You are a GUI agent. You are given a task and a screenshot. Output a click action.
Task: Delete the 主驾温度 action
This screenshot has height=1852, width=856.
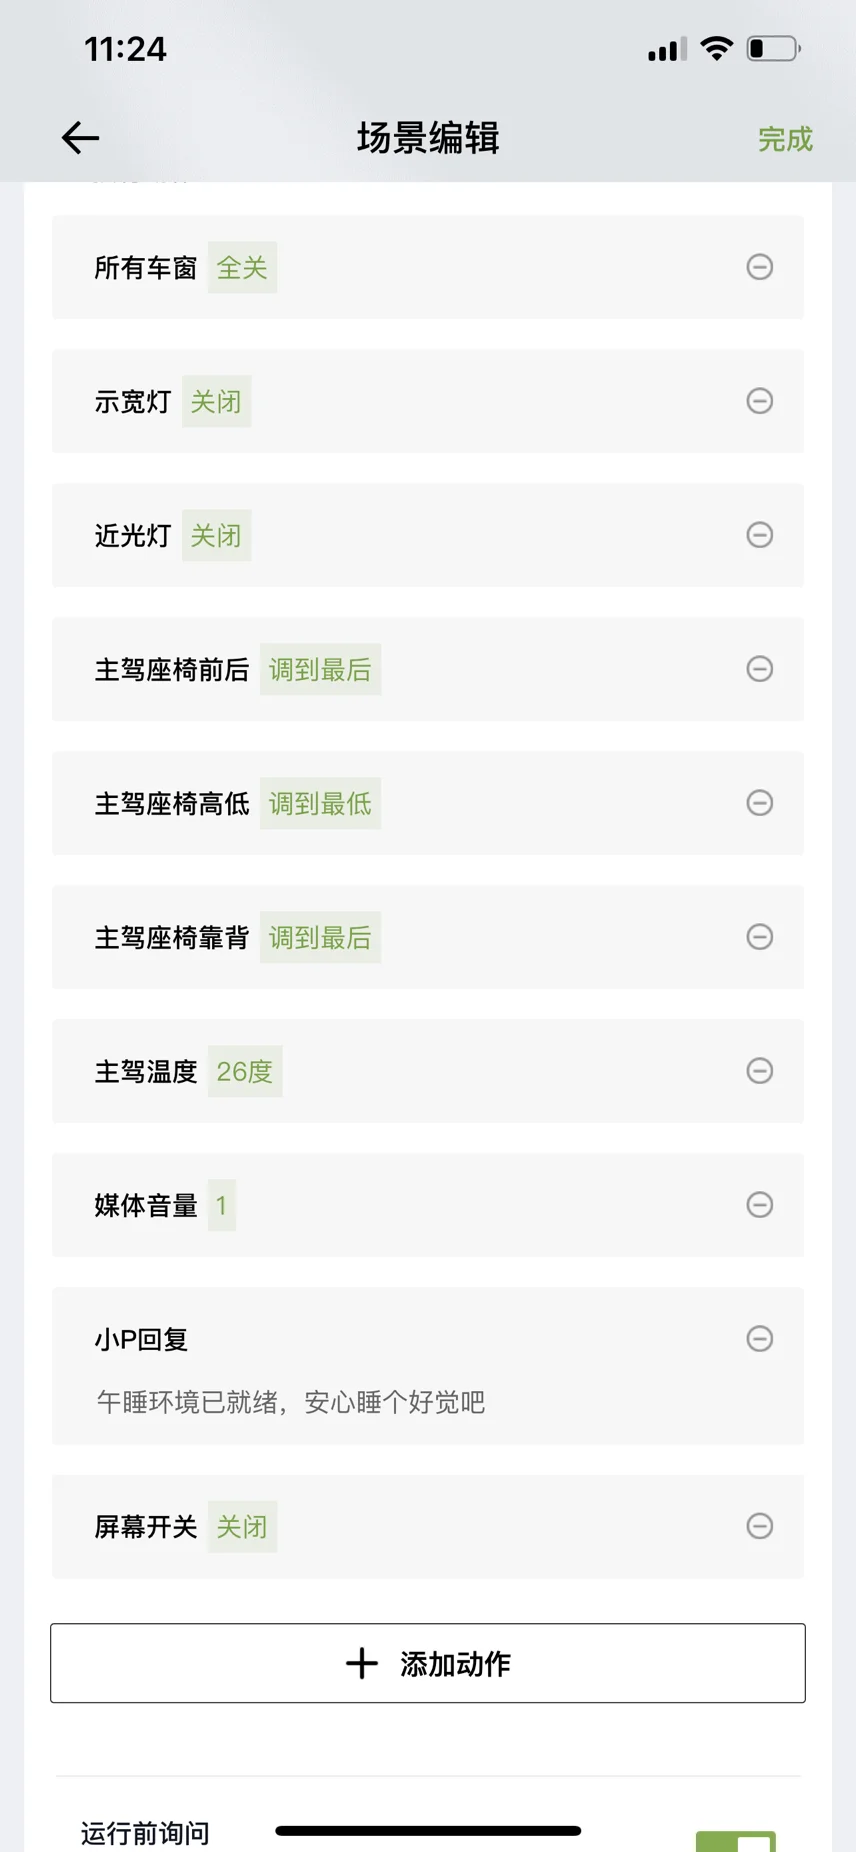coord(760,1071)
